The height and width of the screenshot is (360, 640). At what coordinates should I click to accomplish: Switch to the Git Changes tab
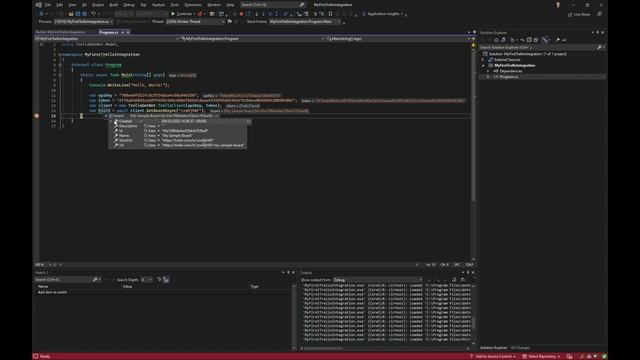pyautogui.click(x=520, y=348)
